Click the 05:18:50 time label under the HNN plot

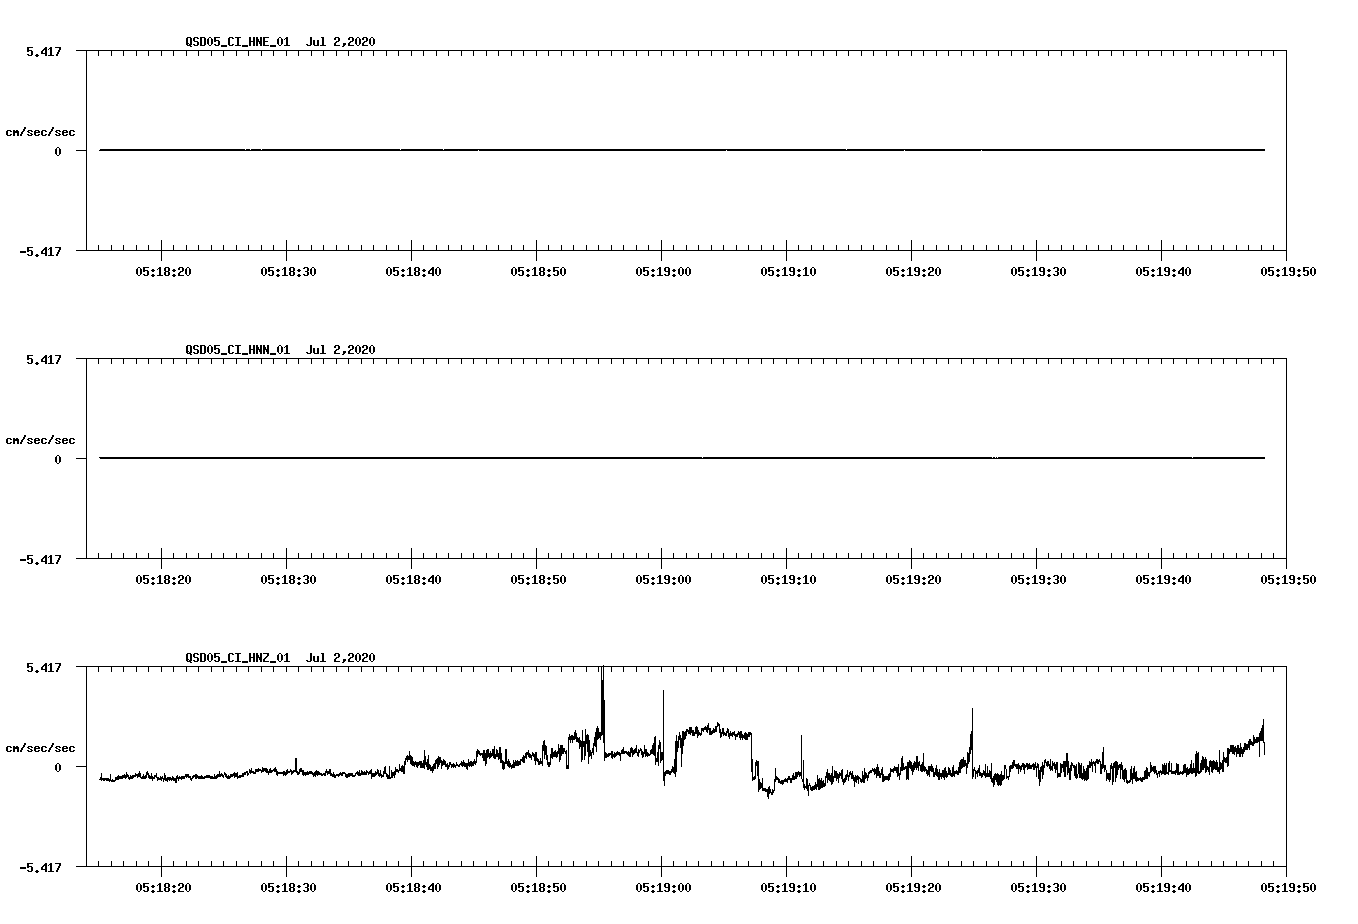coord(537,579)
